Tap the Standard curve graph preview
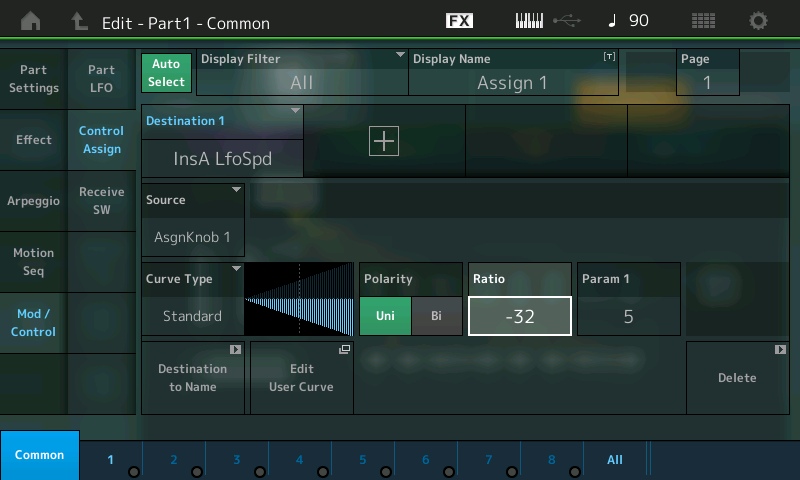This screenshot has width=800, height=480. point(299,299)
